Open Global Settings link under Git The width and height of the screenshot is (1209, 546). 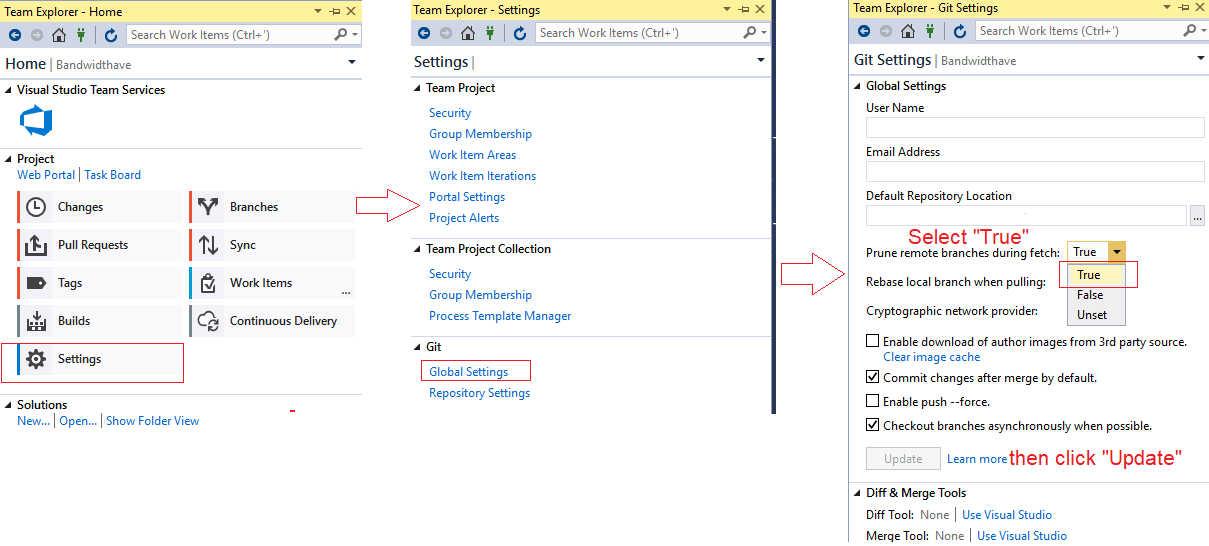coord(469,372)
